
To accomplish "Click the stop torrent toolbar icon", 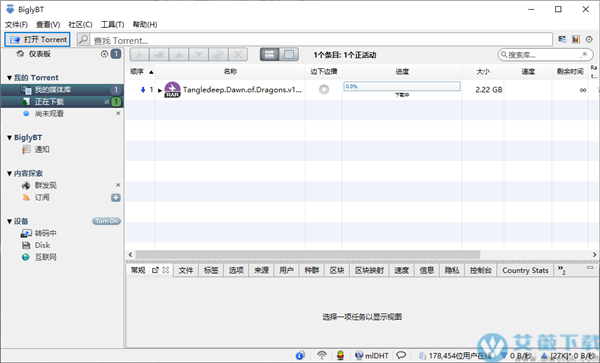I will (x=159, y=55).
